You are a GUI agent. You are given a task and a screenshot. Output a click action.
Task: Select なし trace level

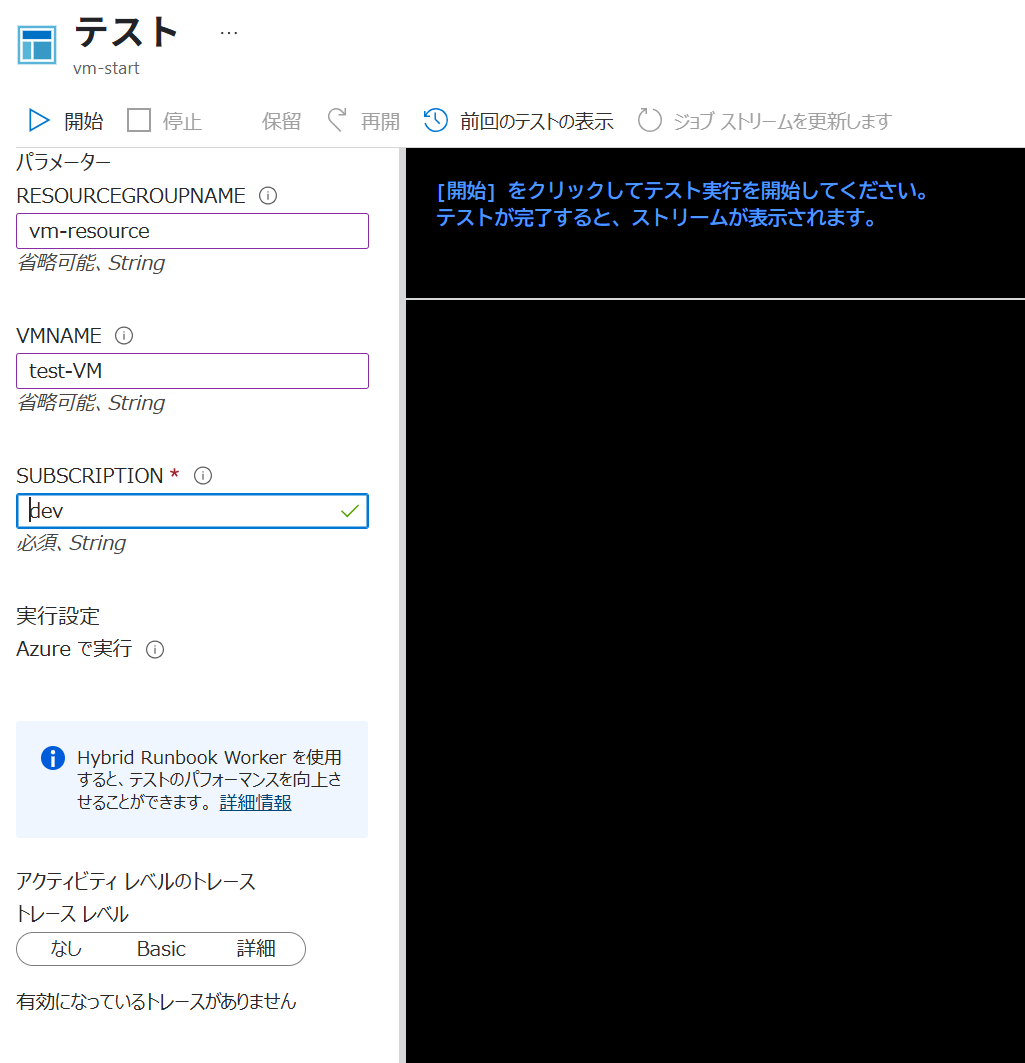pyautogui.click(x=65, y=948)
